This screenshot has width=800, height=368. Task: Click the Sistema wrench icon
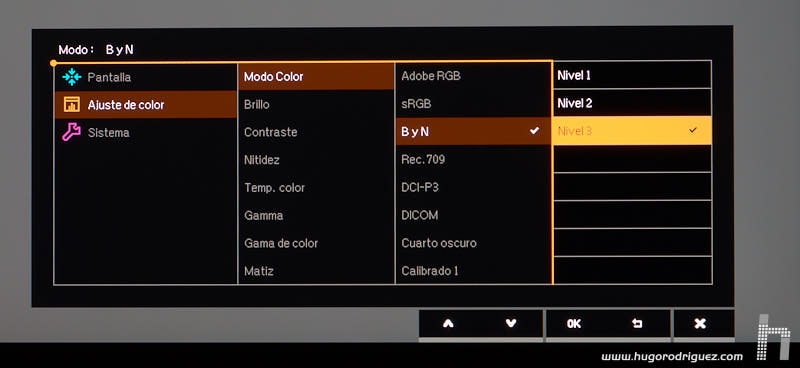click(x=71, y=132)
